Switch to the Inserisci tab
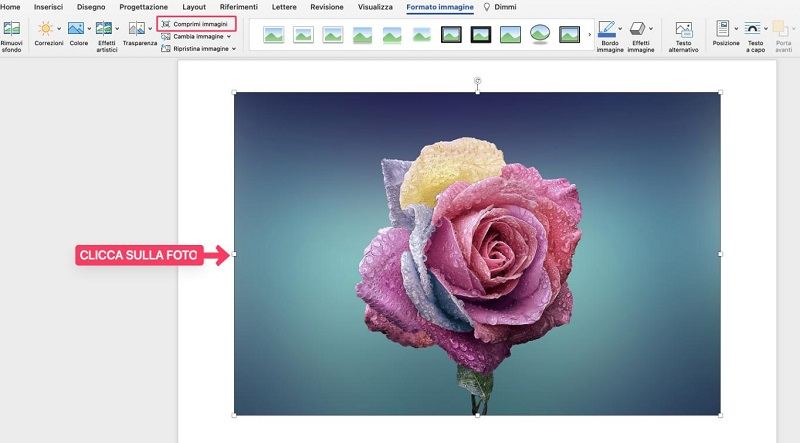The image size is (800, 443). coord(48,7)
